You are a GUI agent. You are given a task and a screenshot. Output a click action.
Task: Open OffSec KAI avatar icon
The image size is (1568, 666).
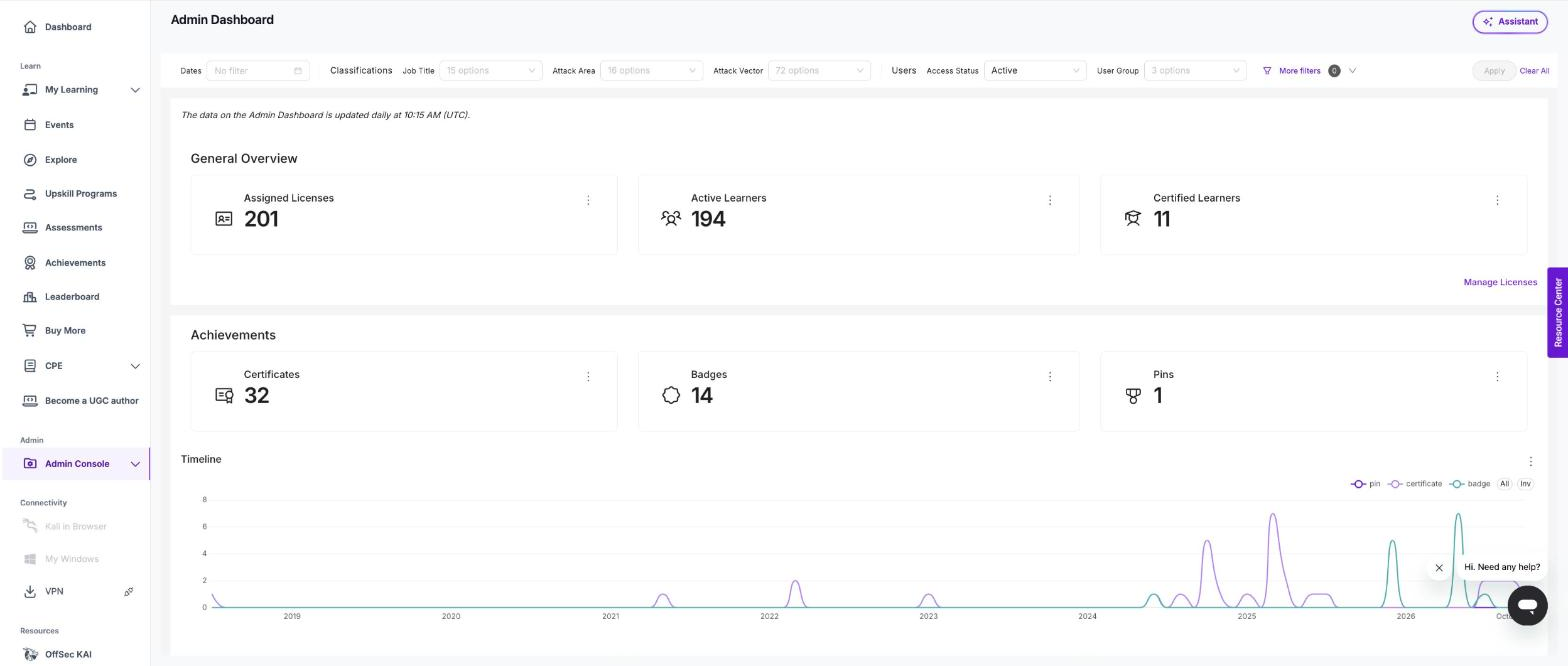click(30, 655)
